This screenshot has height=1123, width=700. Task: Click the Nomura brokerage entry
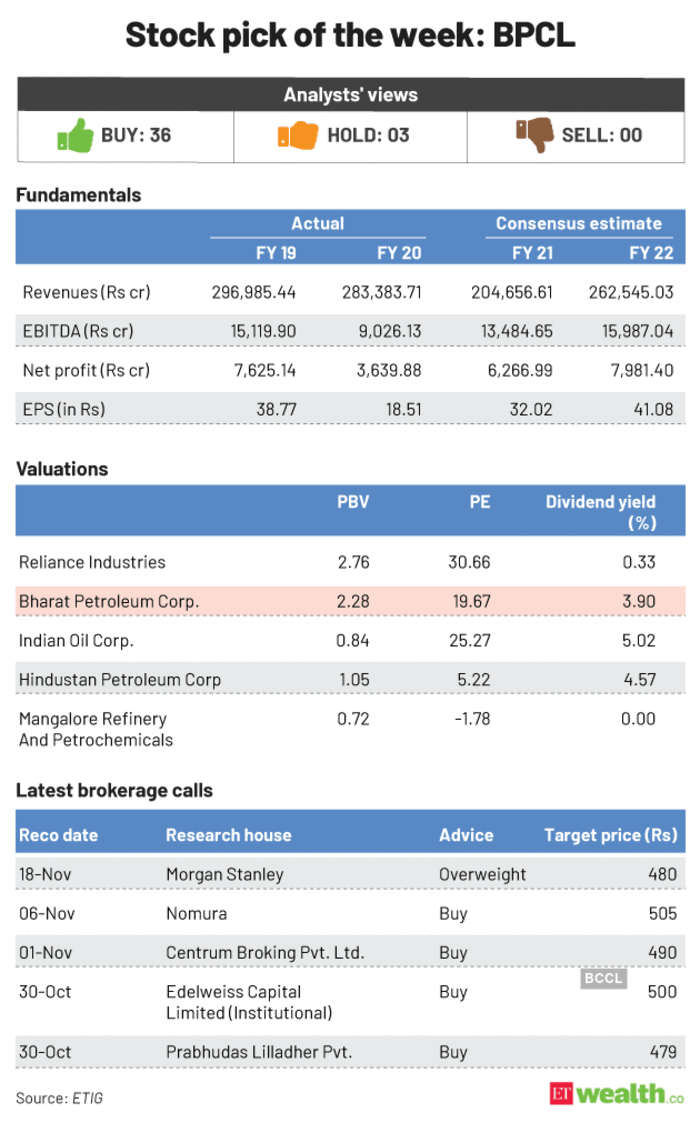[196, 913]
